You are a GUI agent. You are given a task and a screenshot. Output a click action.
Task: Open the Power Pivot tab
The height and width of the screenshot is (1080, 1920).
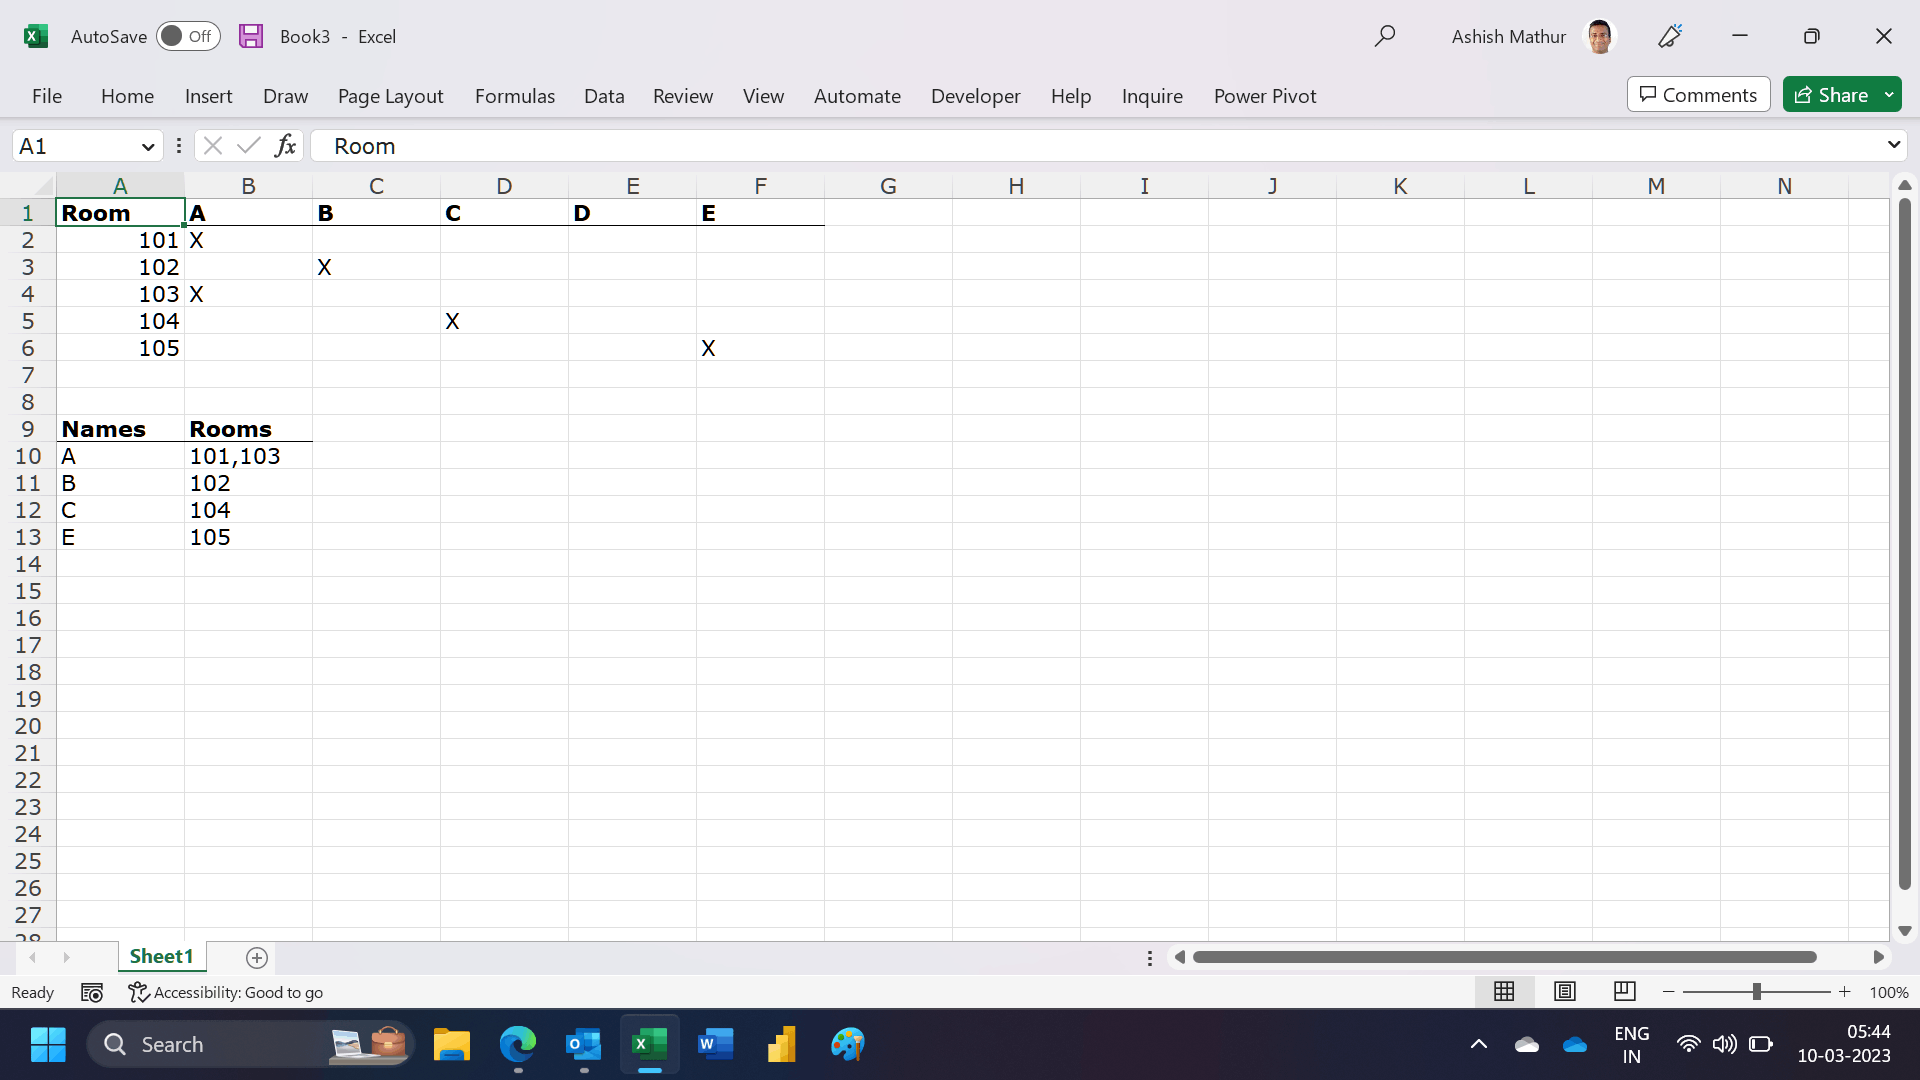1264,96
